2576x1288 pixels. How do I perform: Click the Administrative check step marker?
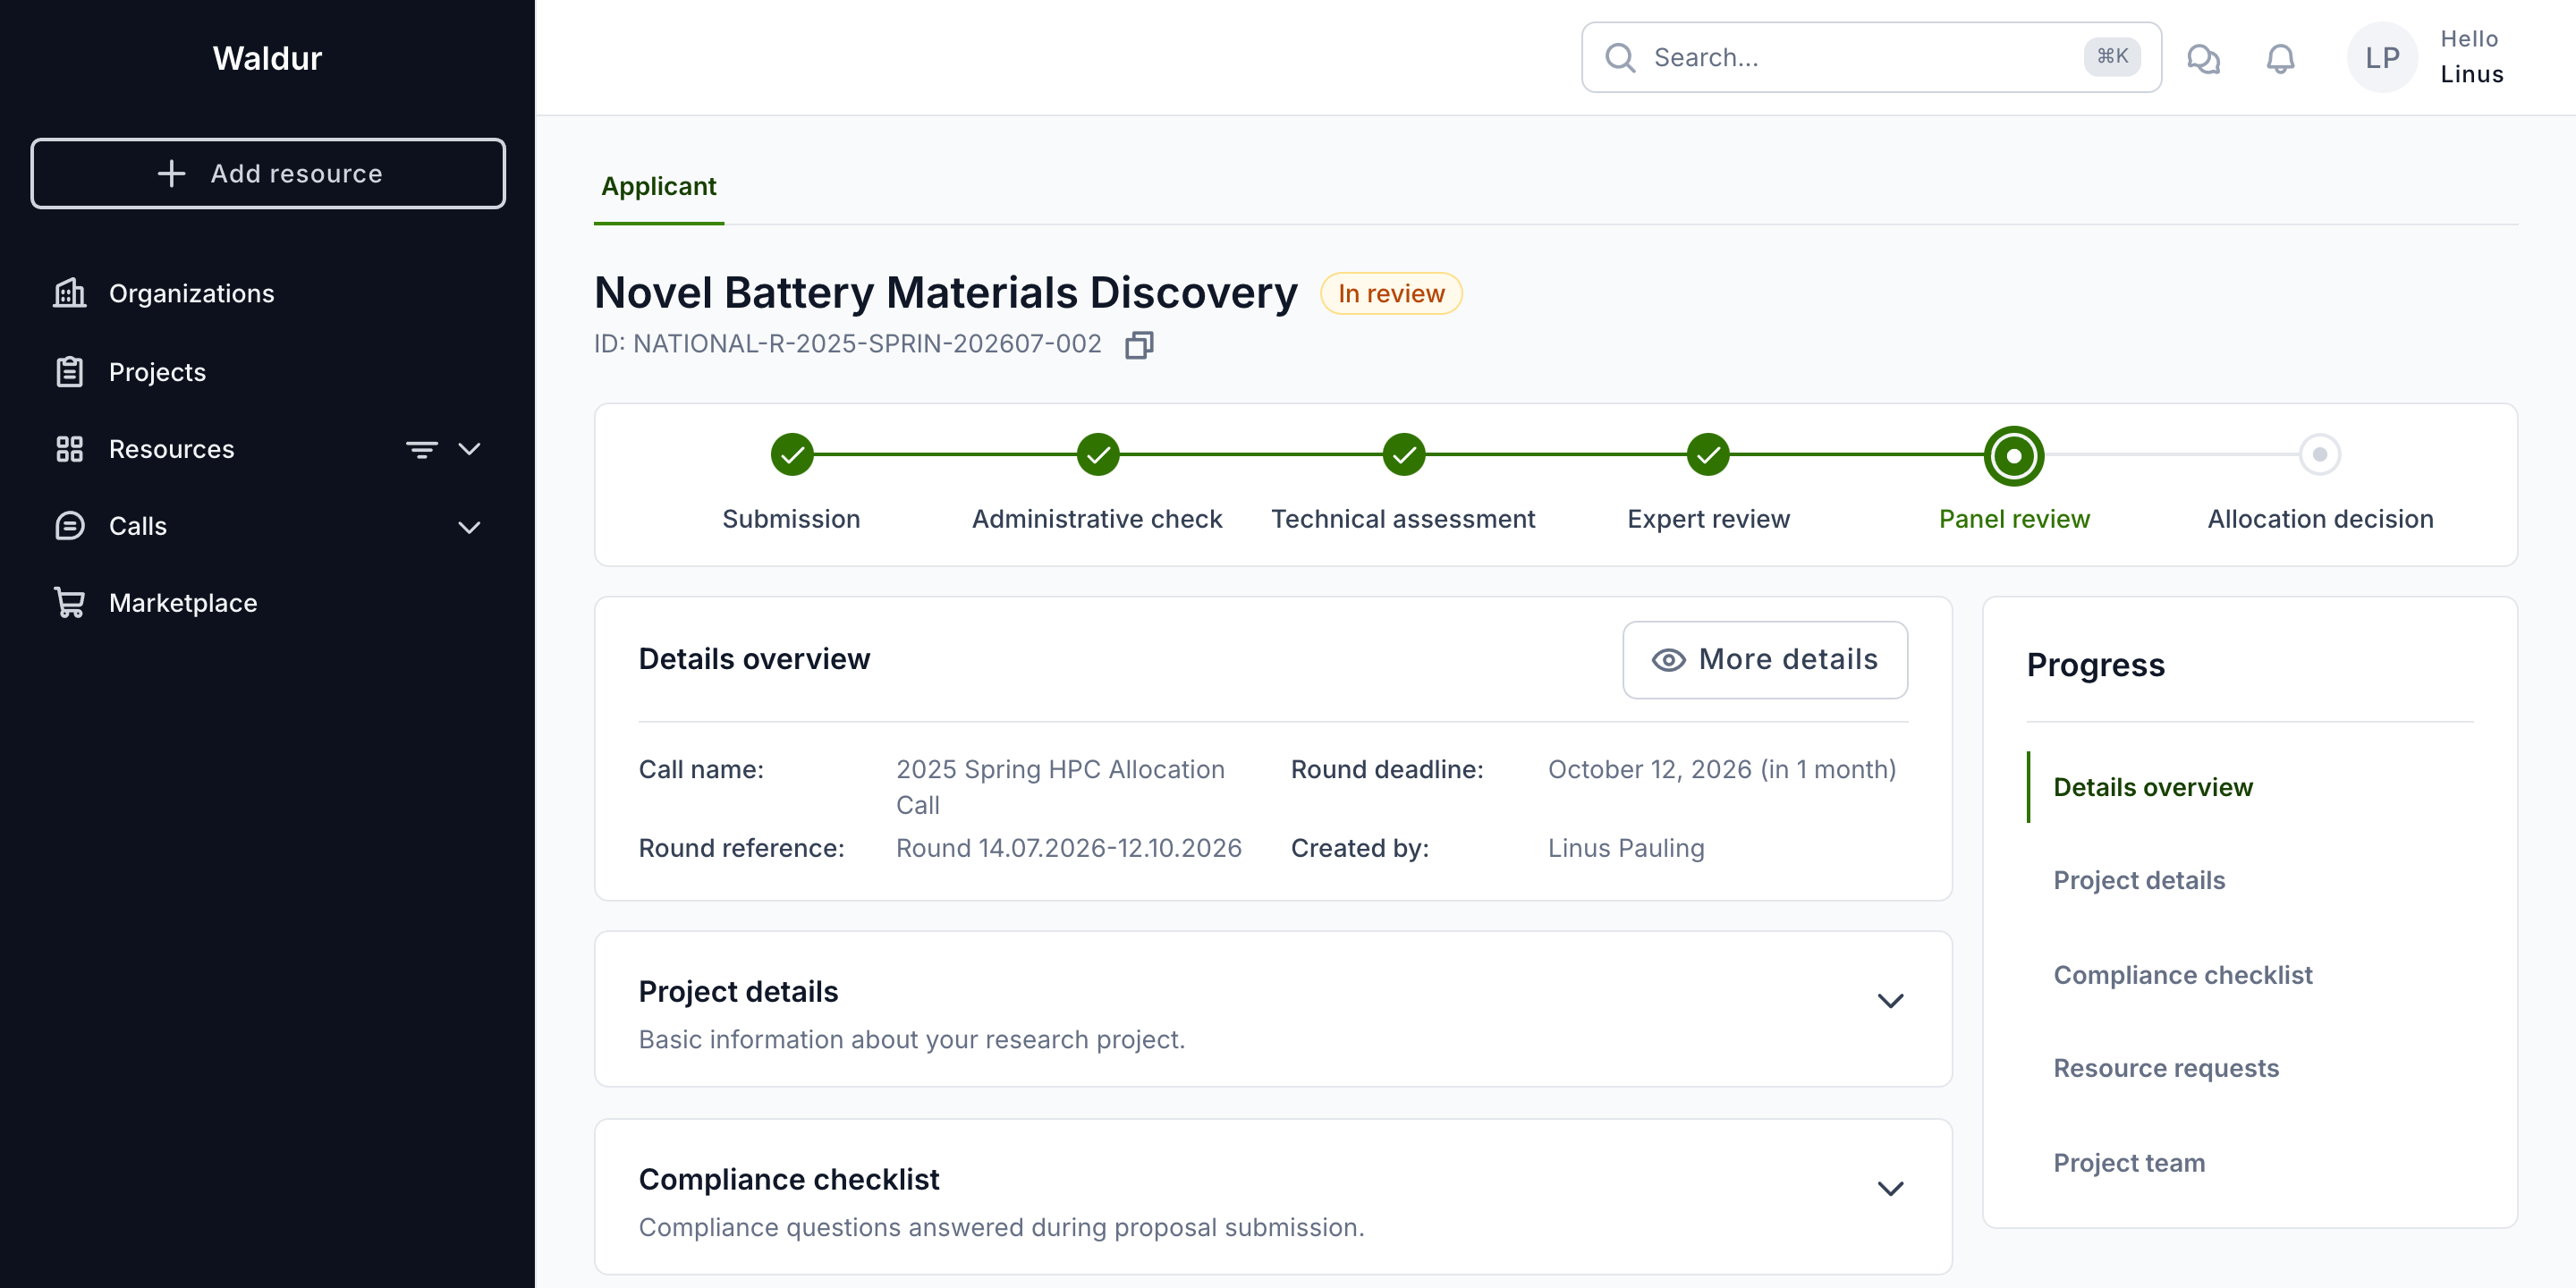(1097, 455)
